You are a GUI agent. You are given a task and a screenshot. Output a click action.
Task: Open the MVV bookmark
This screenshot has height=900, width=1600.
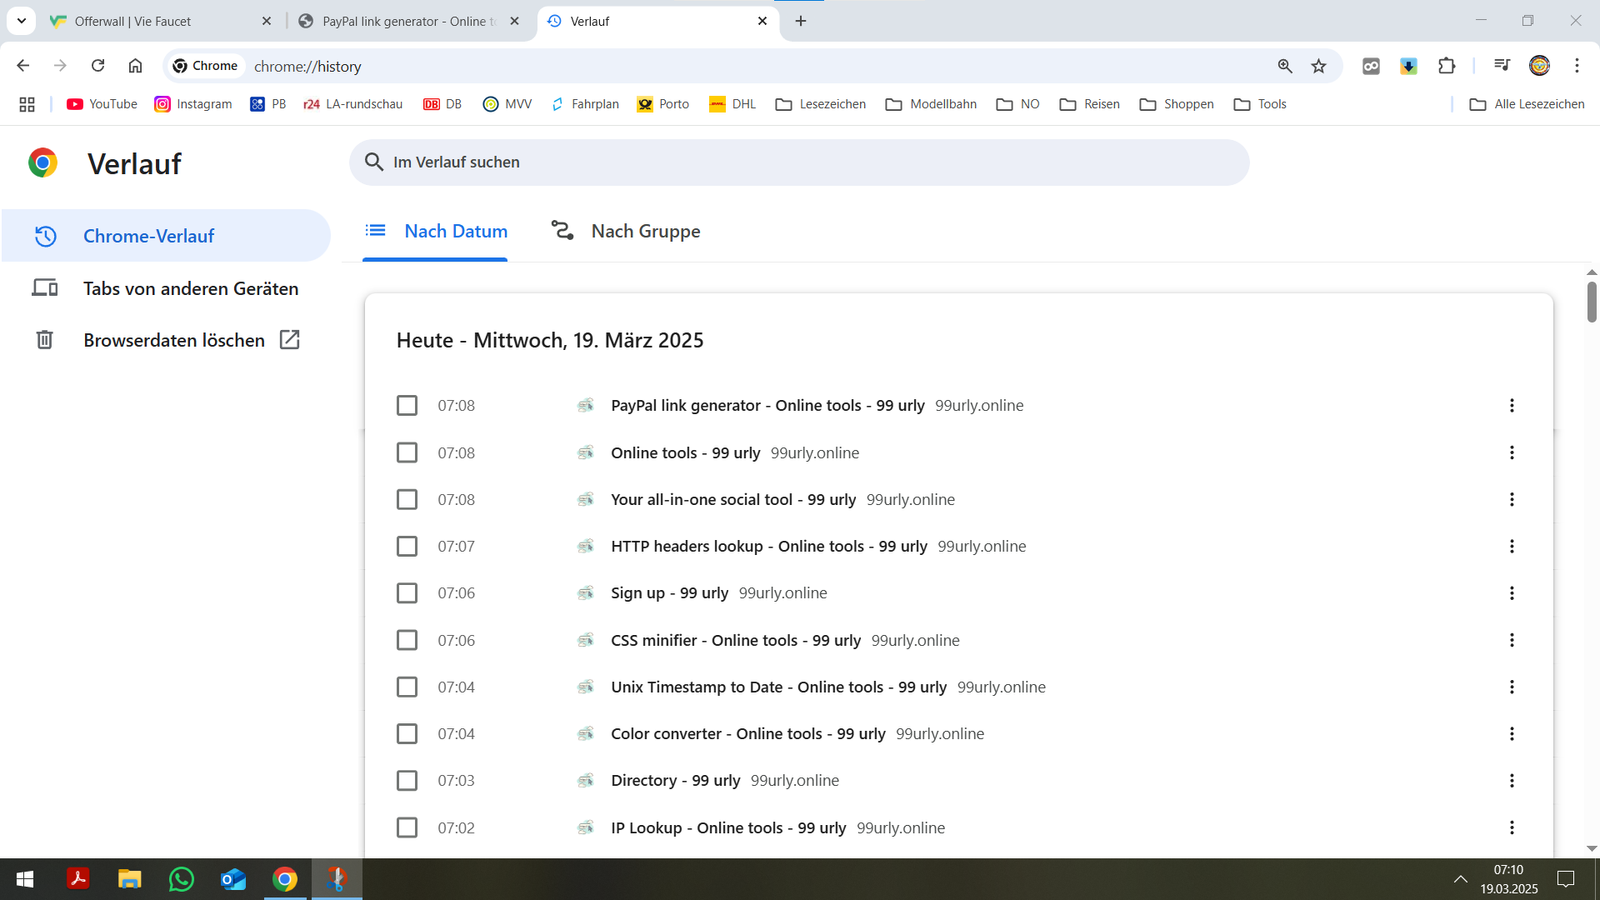click(507, 104)
